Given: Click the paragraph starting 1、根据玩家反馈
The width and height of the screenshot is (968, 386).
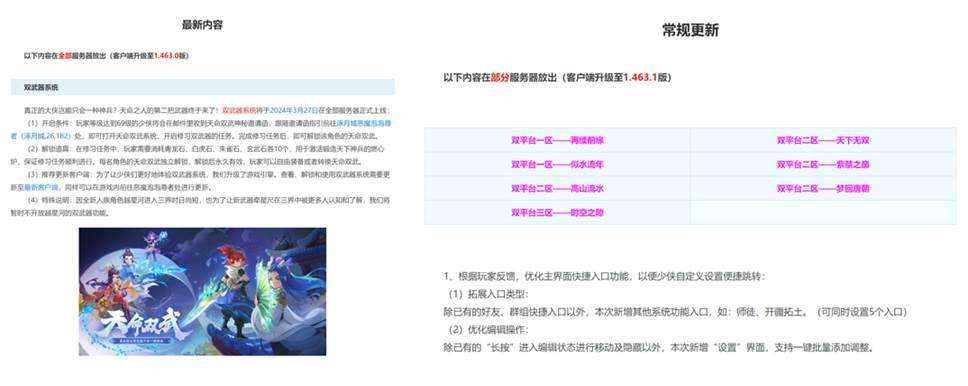Looking at the screenshot, I should pyautogui.click(x=605, y=277).
